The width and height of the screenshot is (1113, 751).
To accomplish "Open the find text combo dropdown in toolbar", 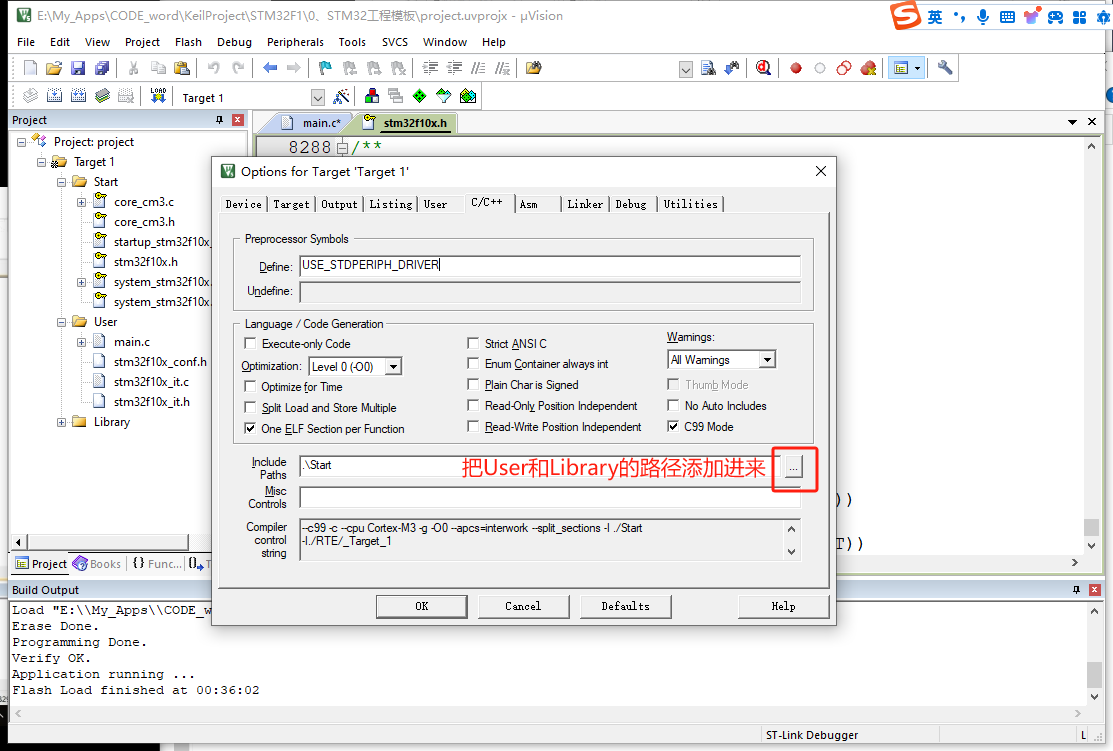I will click(x=686, y=69).
